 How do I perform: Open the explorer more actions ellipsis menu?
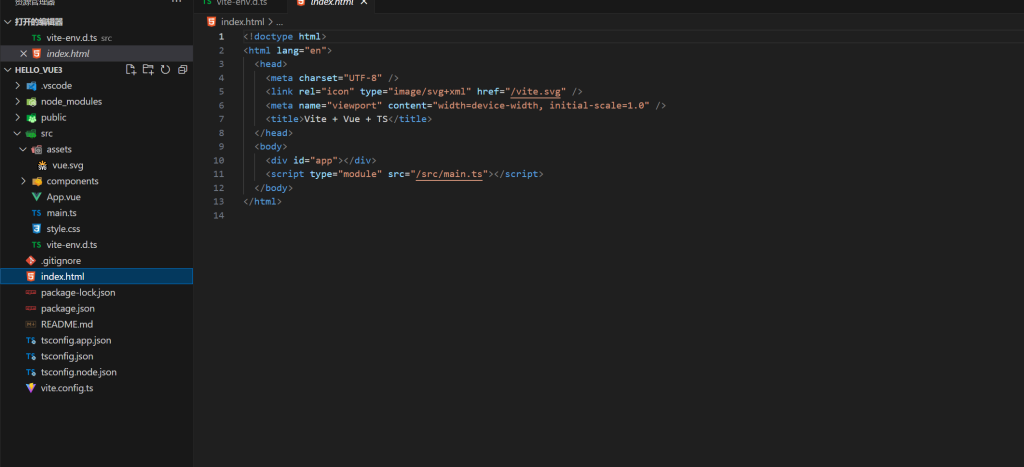177,3
